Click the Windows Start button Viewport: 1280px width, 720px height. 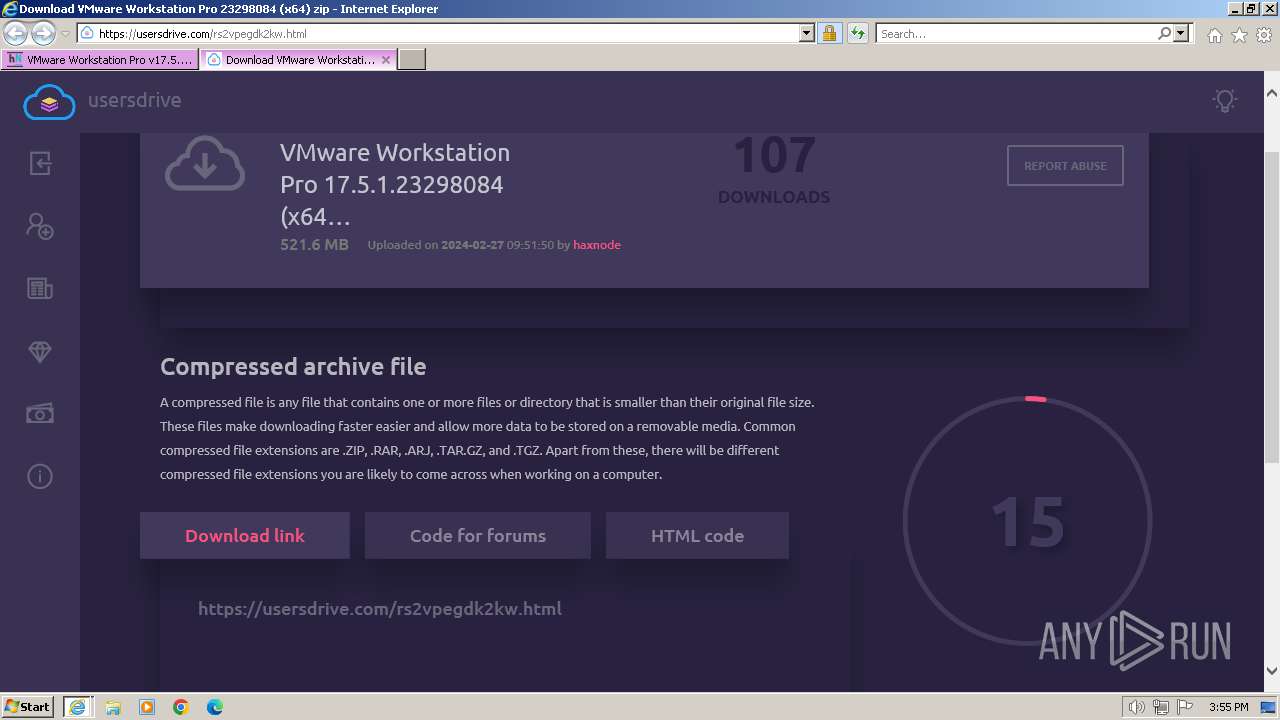click(x=28, y=707)
